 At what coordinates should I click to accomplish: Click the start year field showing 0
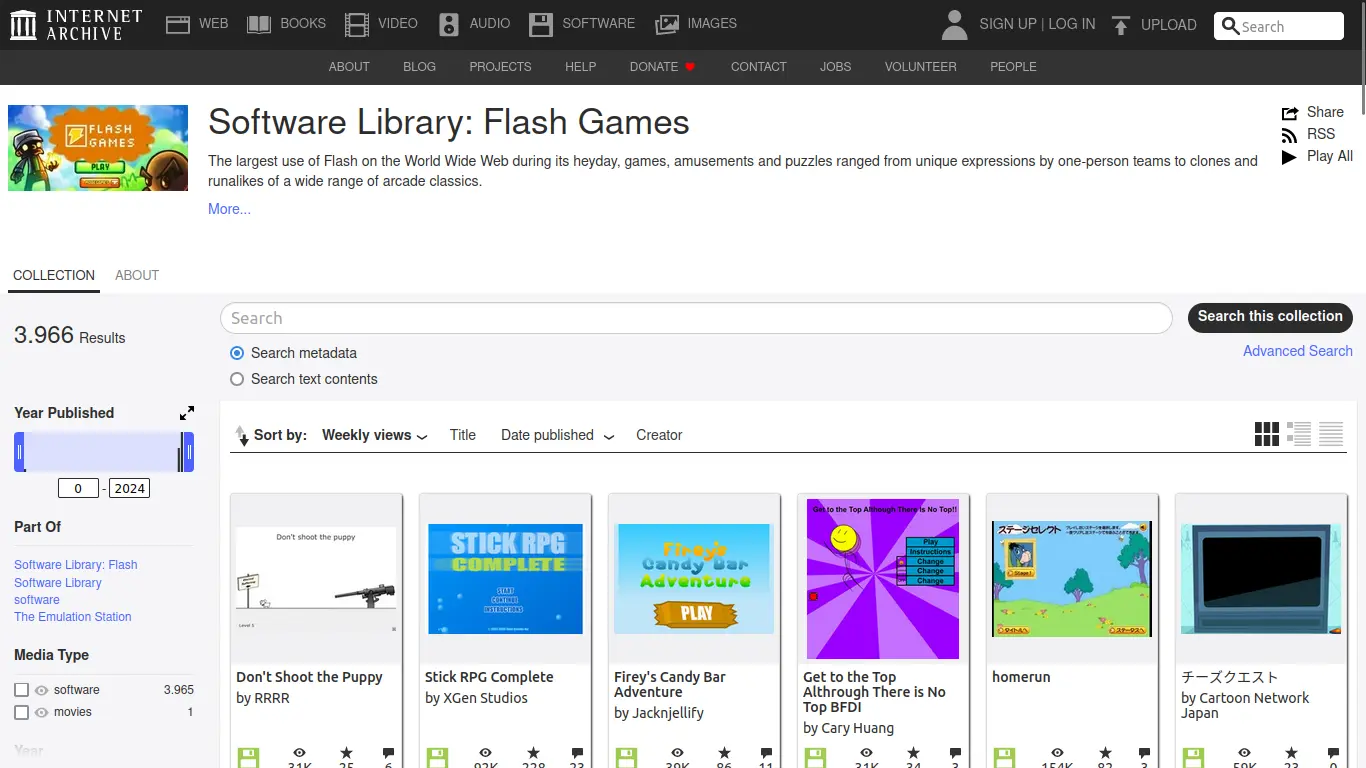[78, 488]
